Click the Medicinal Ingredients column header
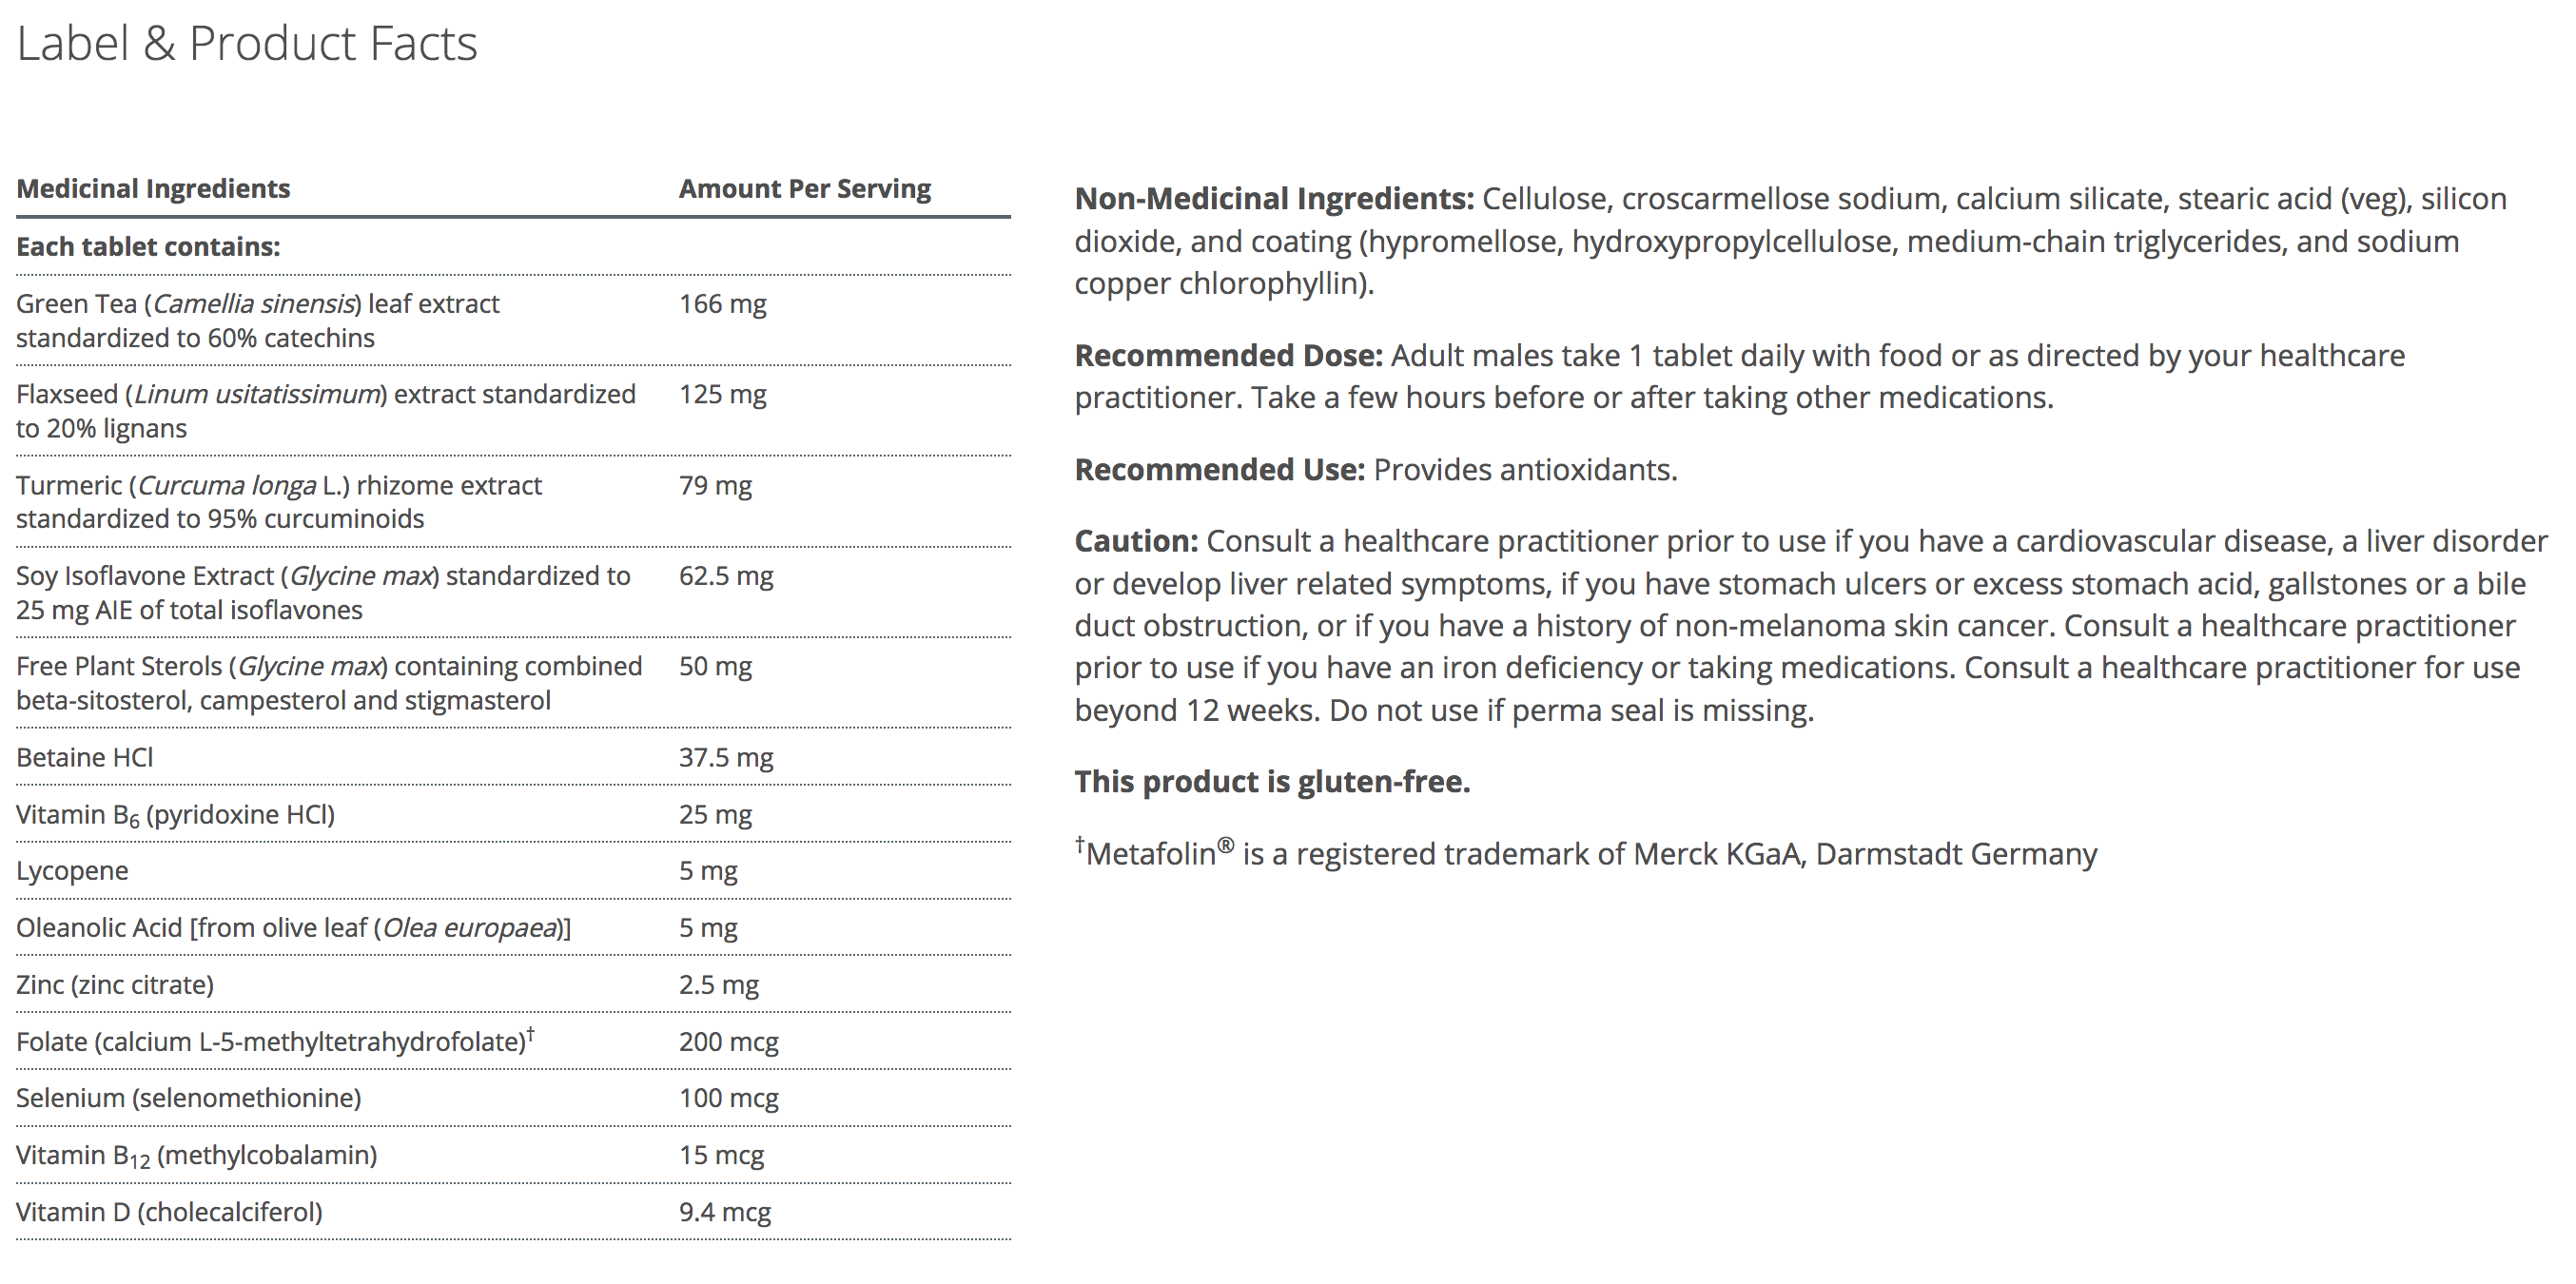The height and width of the screenshot is (1284, 2576). pos(153,189)
